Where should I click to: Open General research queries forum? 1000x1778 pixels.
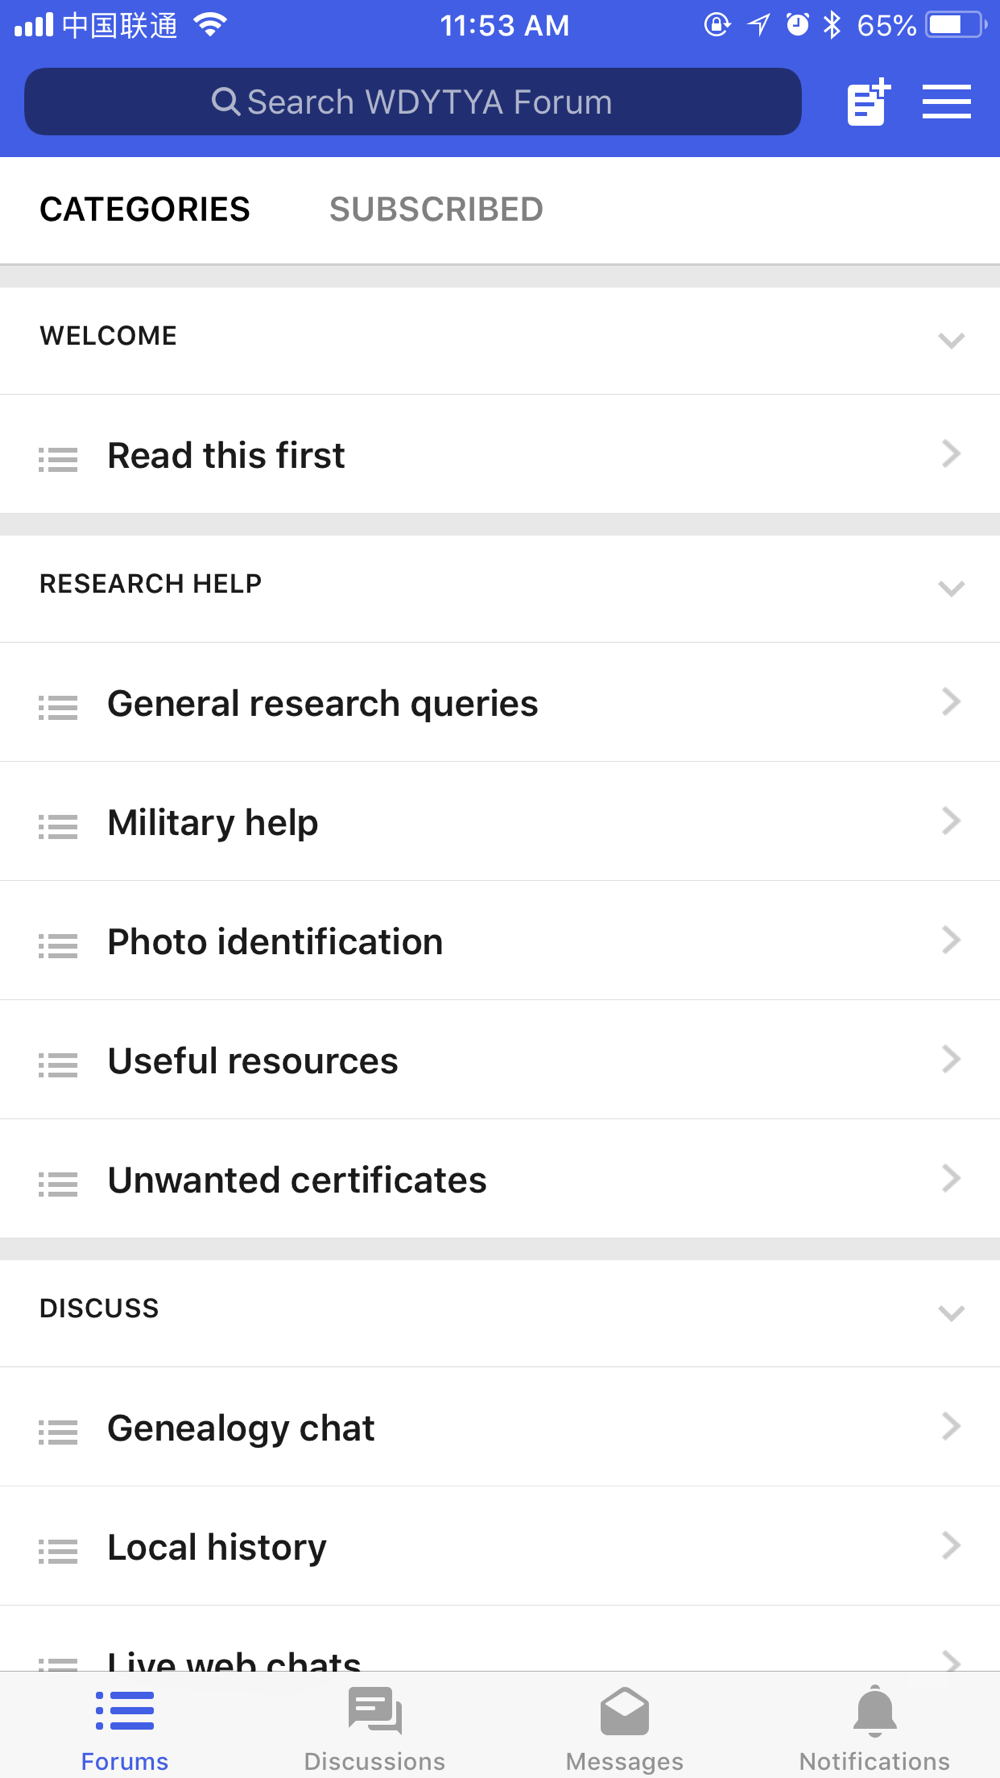pos(500,703)
